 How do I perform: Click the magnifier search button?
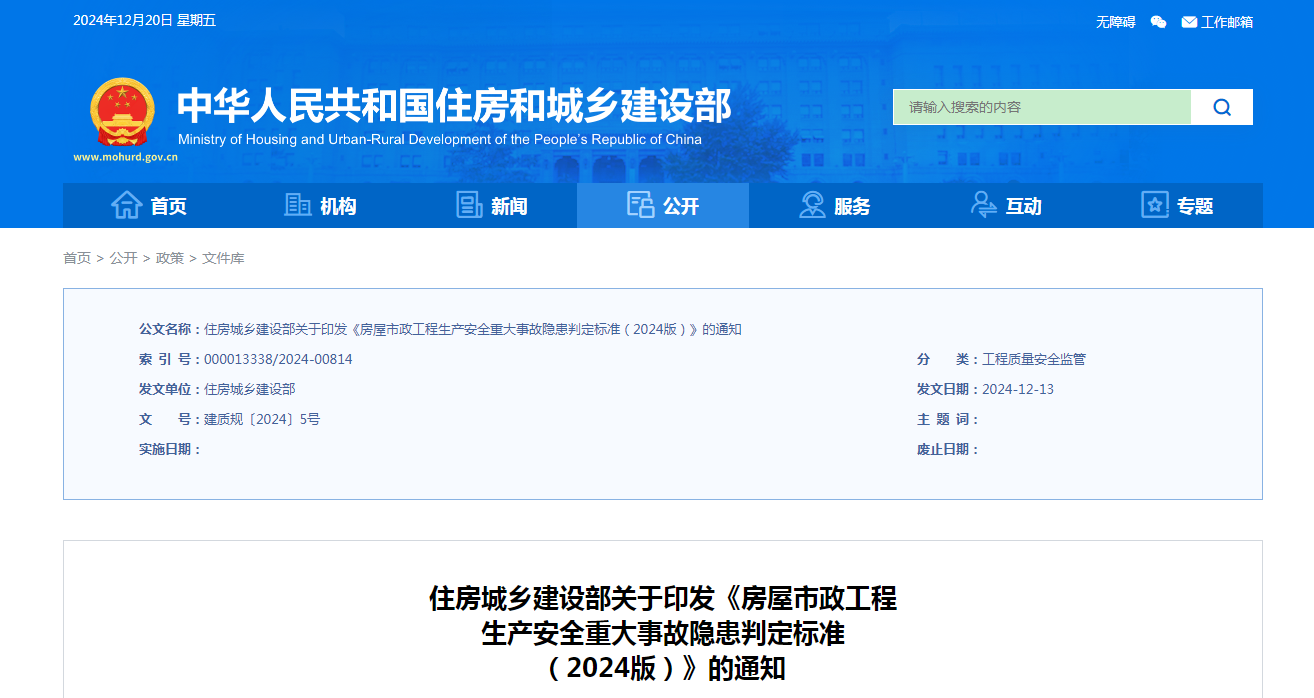tap(1221, 107)
